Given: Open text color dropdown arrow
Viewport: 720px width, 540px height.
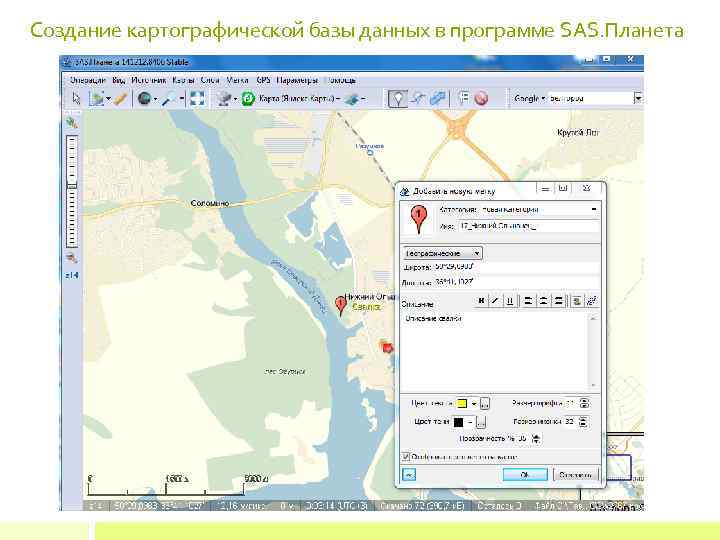Looking at the screenshot, I should point(473,404).
